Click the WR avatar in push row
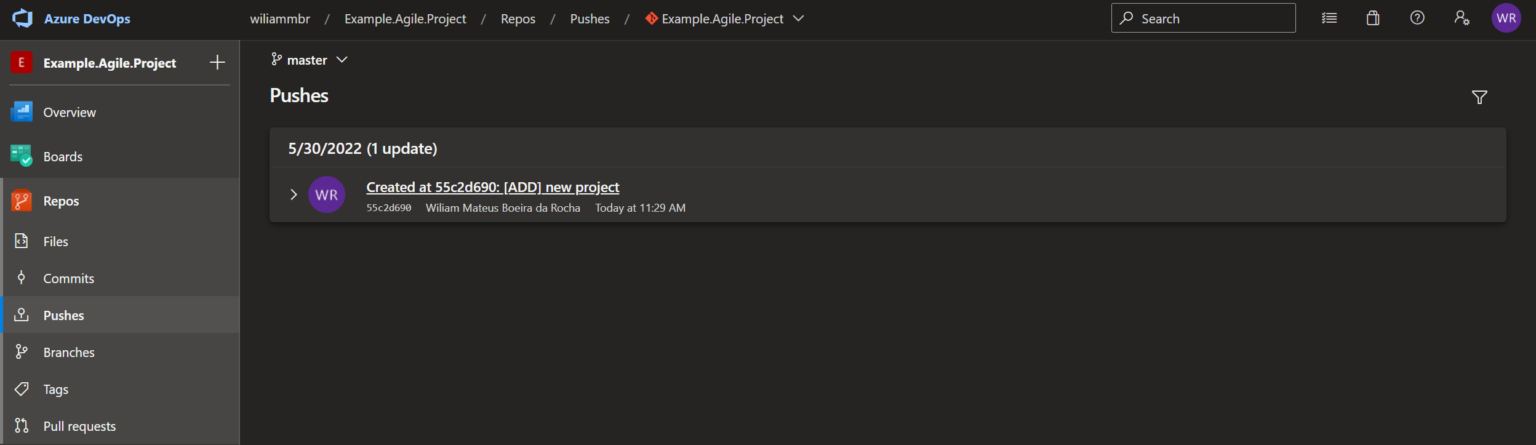1536x445 pixels. (x=327, y=194)
